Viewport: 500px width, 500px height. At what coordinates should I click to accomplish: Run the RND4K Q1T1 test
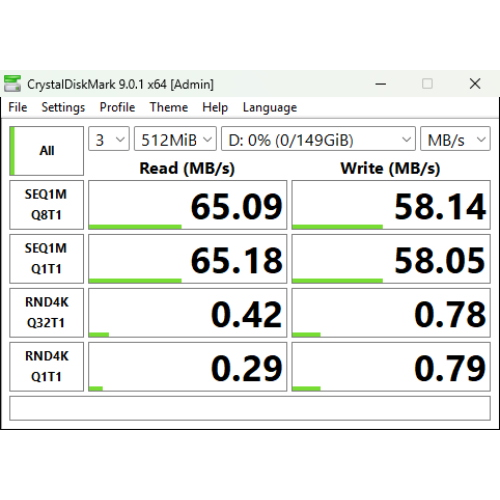46,367
